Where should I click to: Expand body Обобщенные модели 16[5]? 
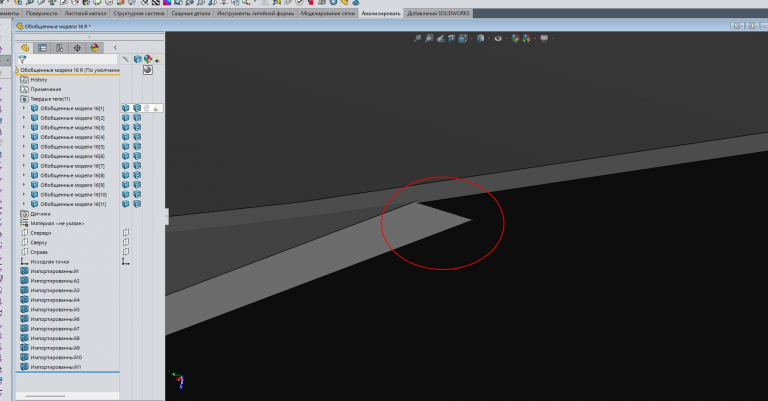click(x=24, y=146)
